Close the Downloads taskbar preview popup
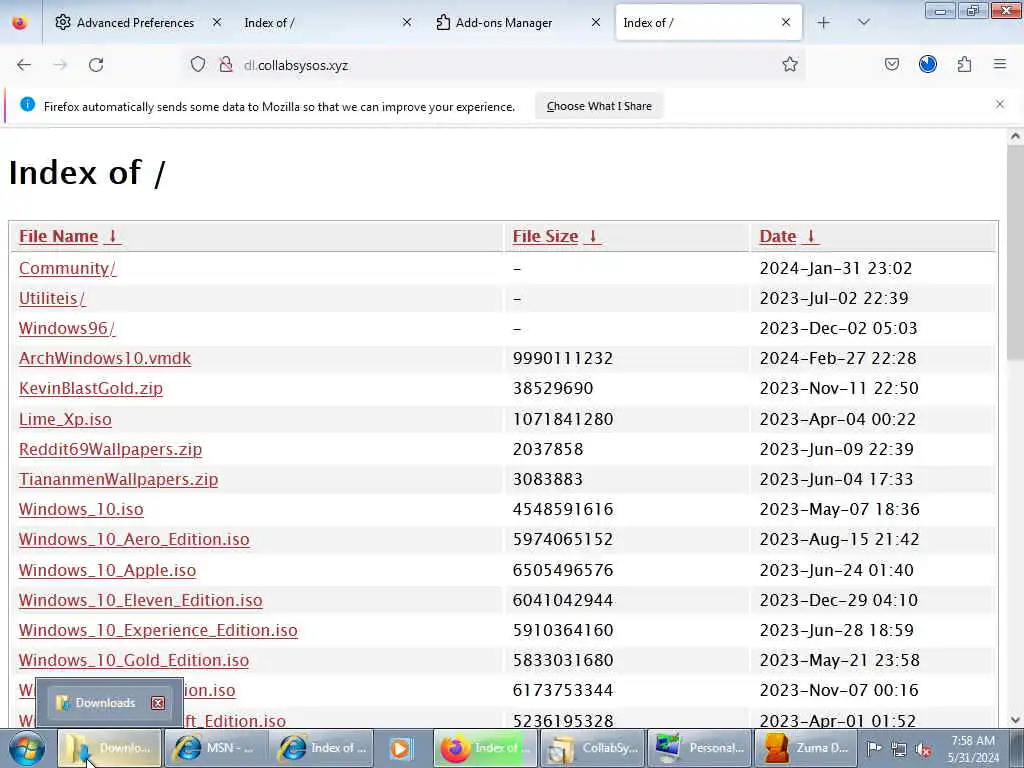The height and width of the screenshot is (768, 1024). click(x=158, y=703)
